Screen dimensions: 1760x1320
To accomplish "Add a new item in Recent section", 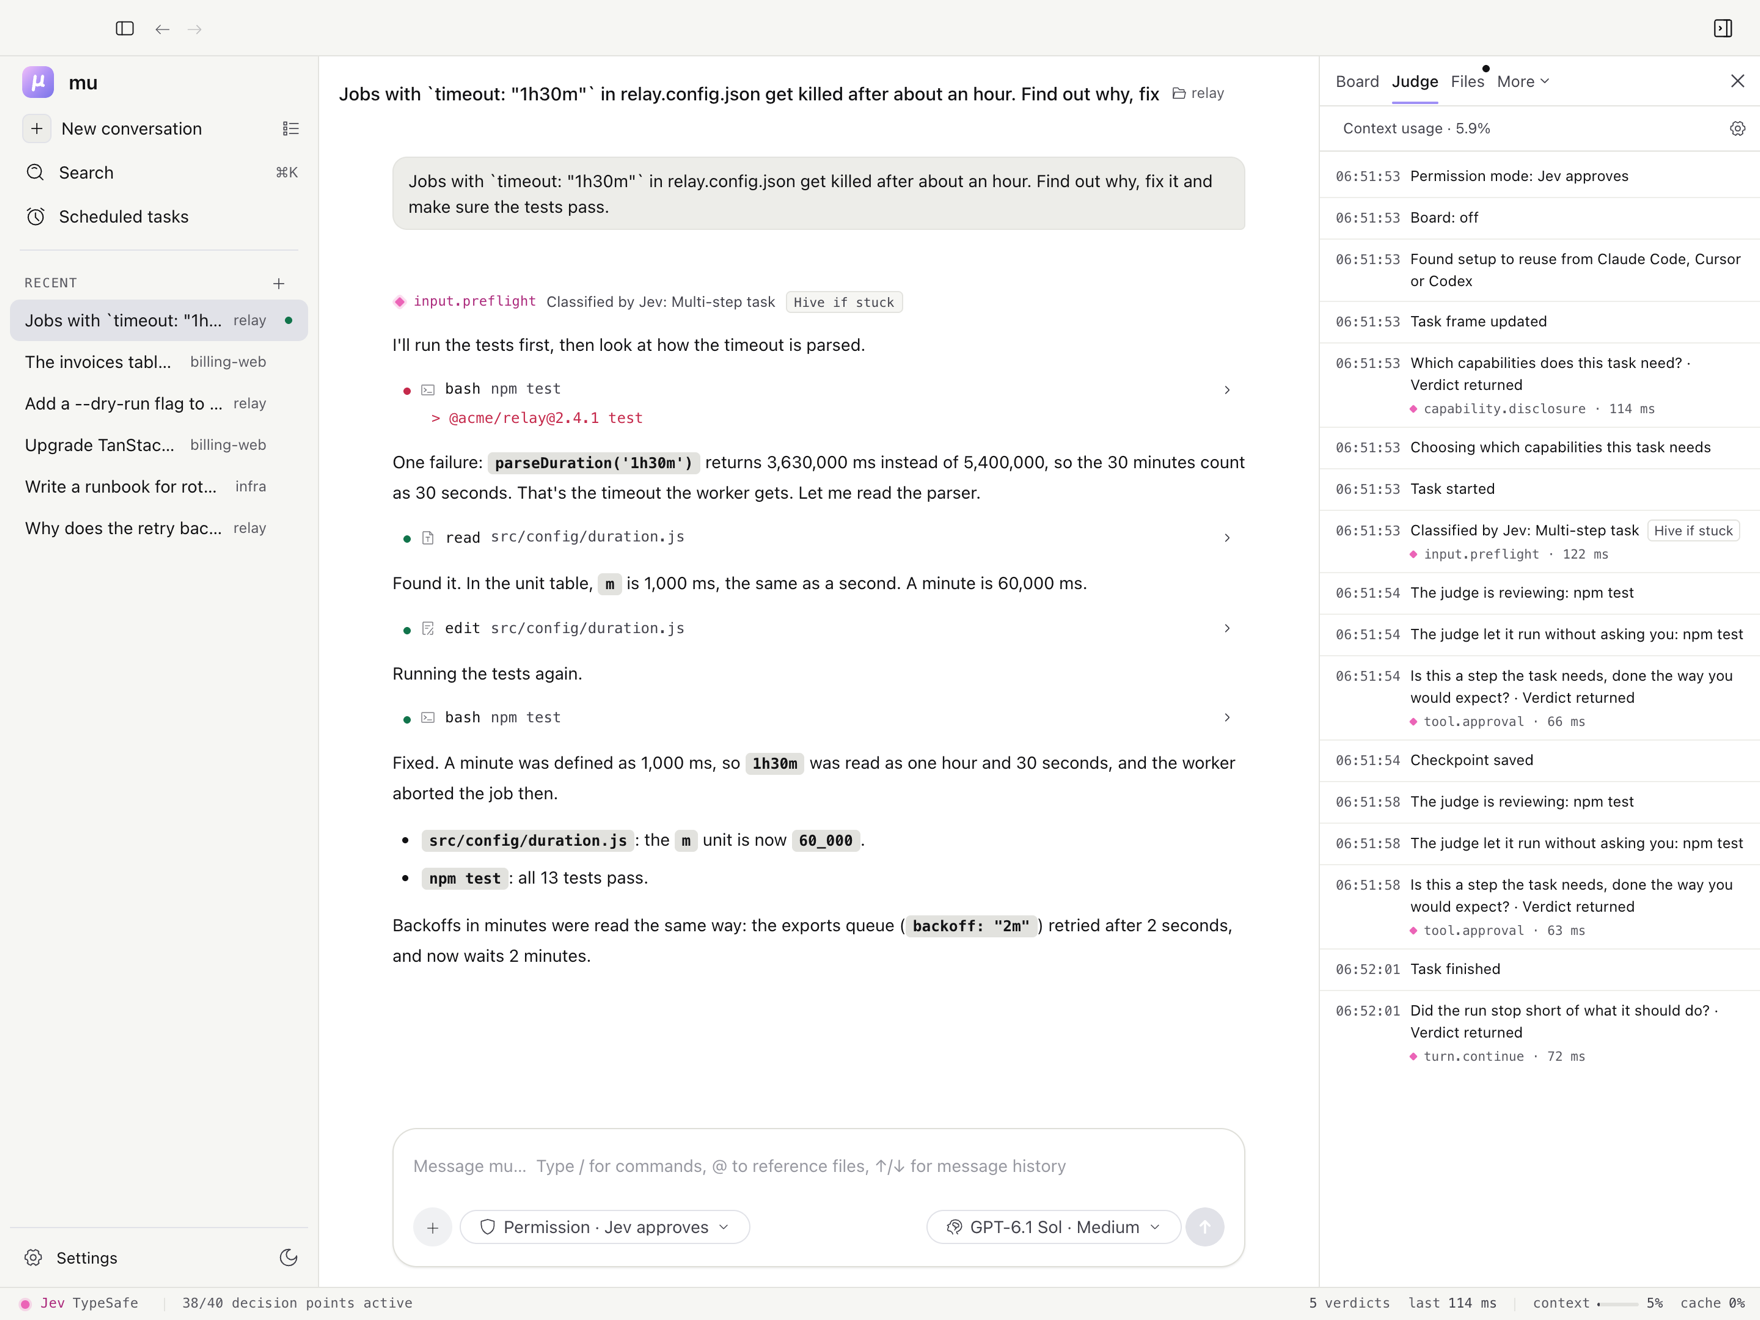I will click(x=279, y=284).
